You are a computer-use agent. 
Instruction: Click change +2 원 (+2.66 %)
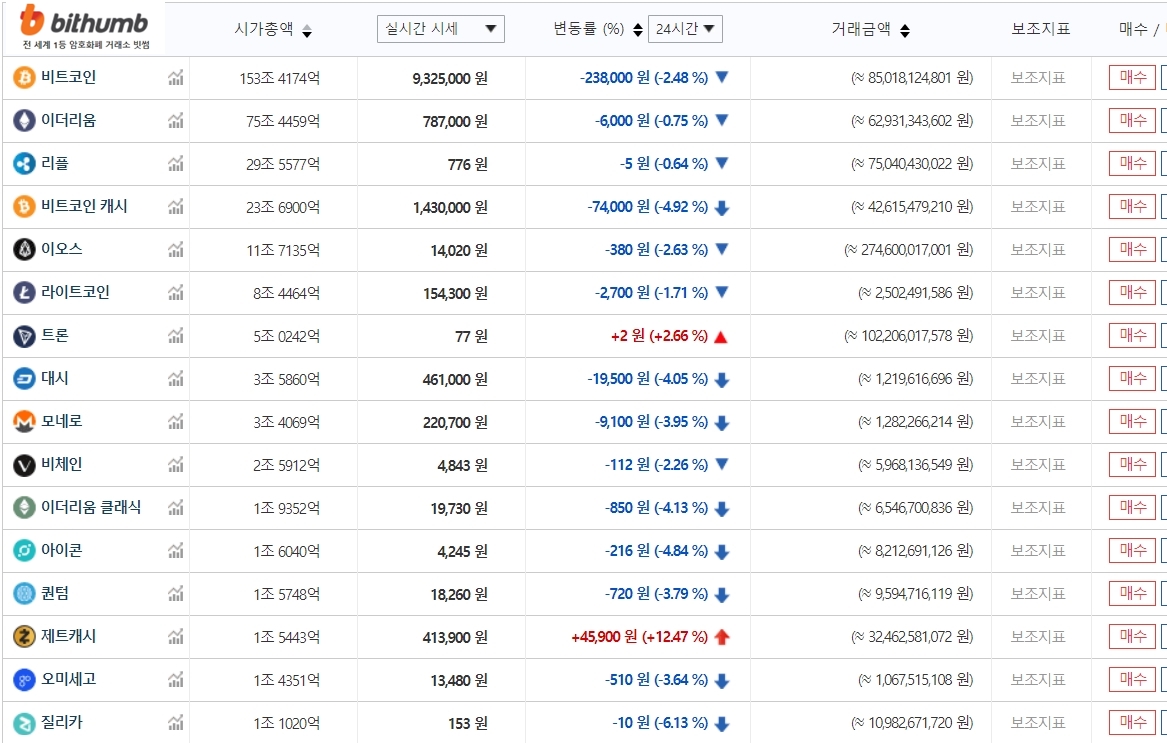[659, 337]
